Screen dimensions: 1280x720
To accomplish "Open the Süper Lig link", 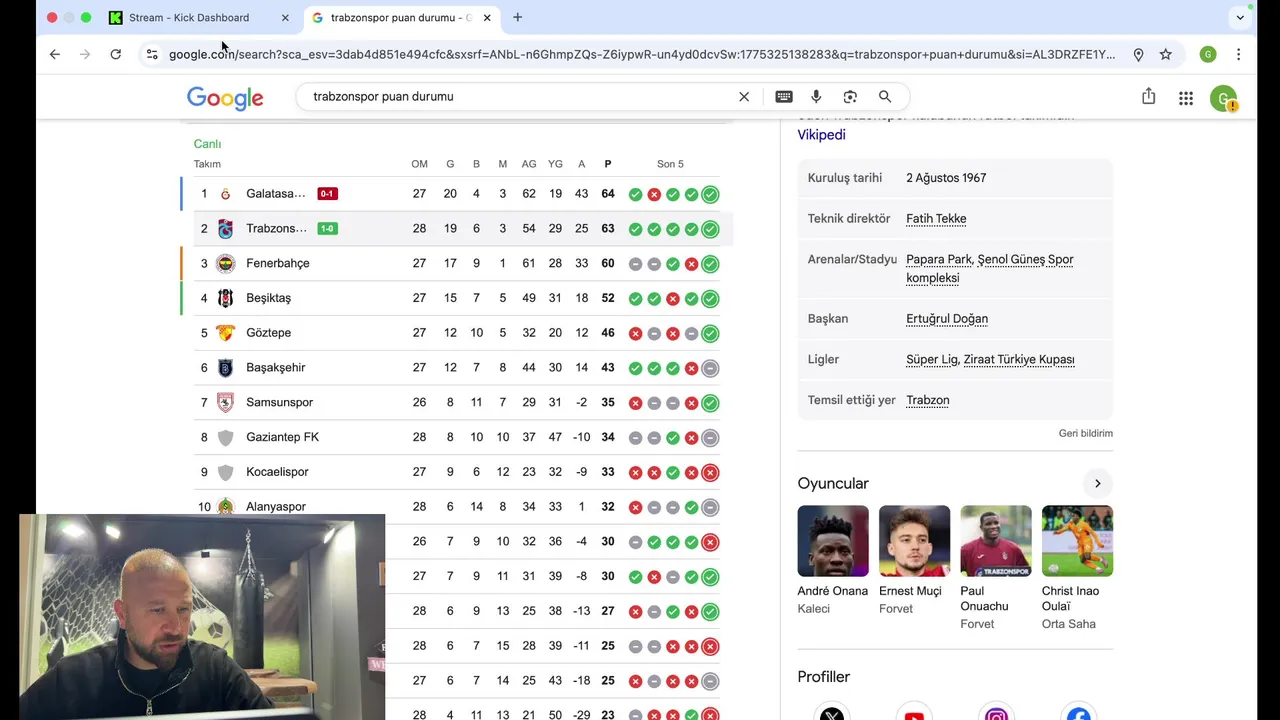I will pyautogui.click(x=931, y=360).
